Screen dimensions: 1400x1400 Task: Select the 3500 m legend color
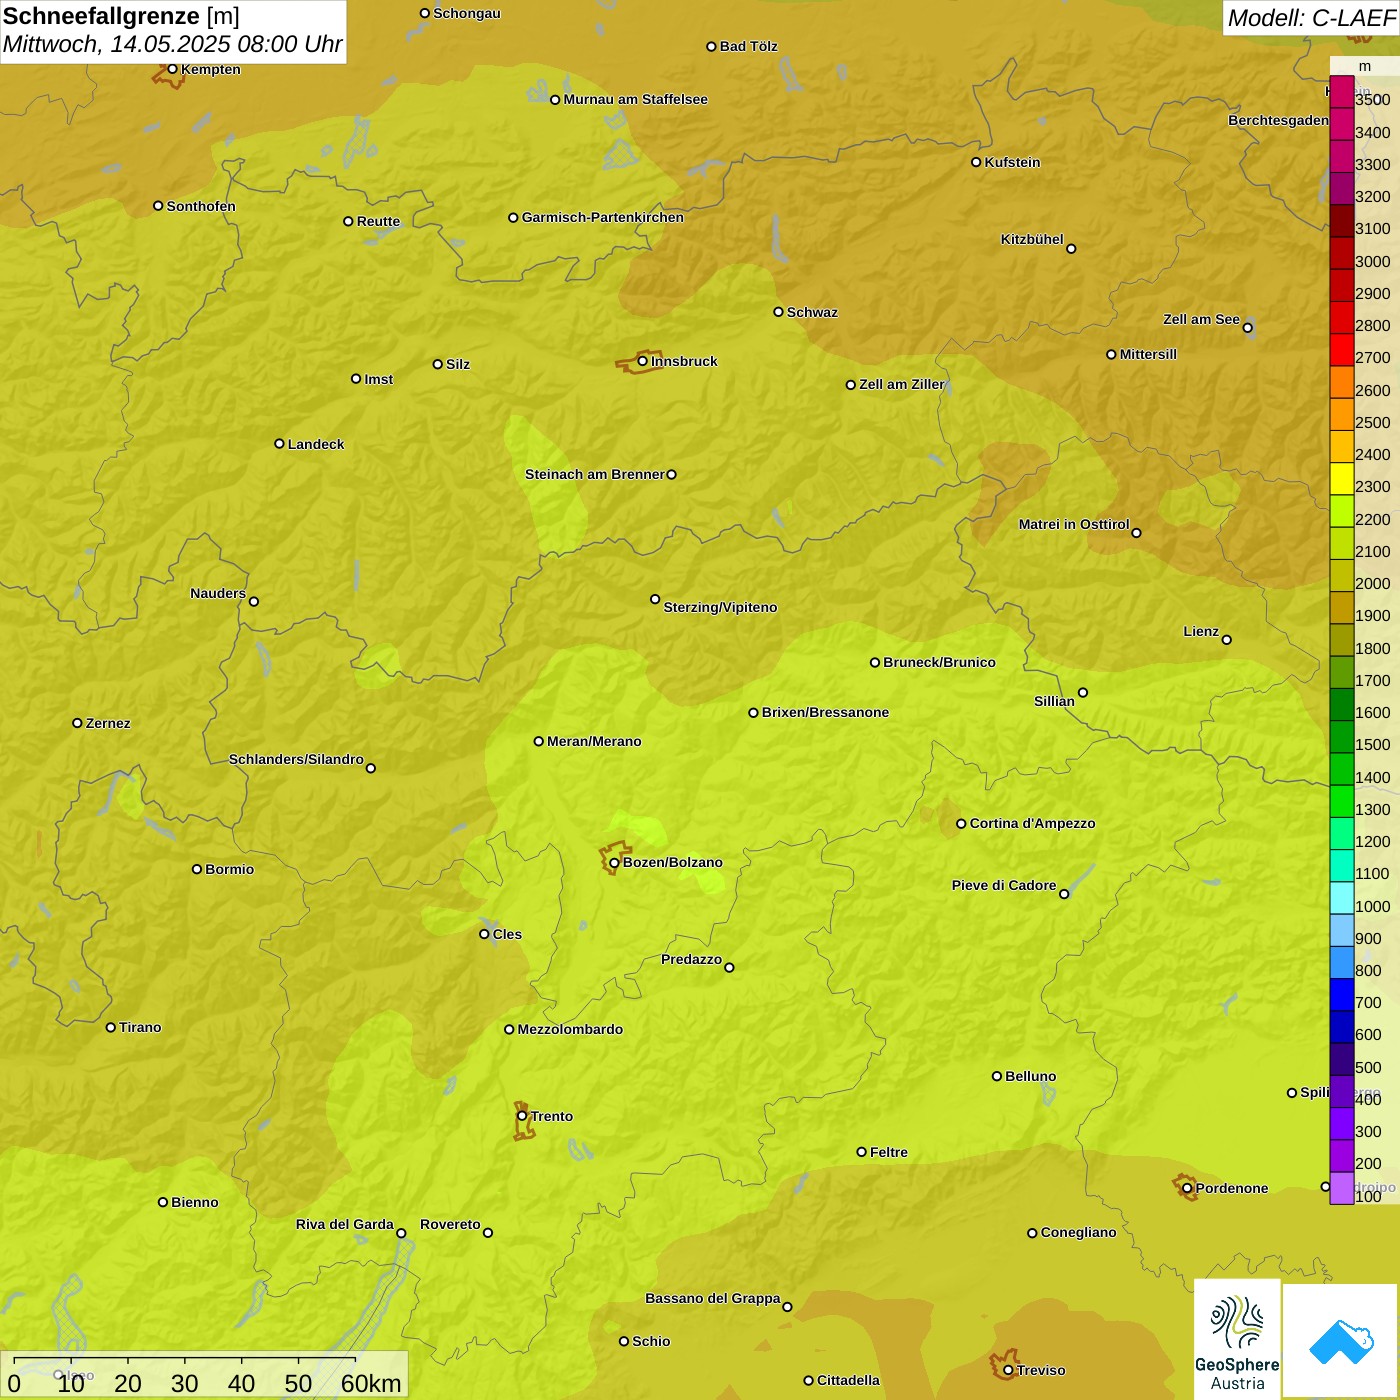click(1342, 92)
